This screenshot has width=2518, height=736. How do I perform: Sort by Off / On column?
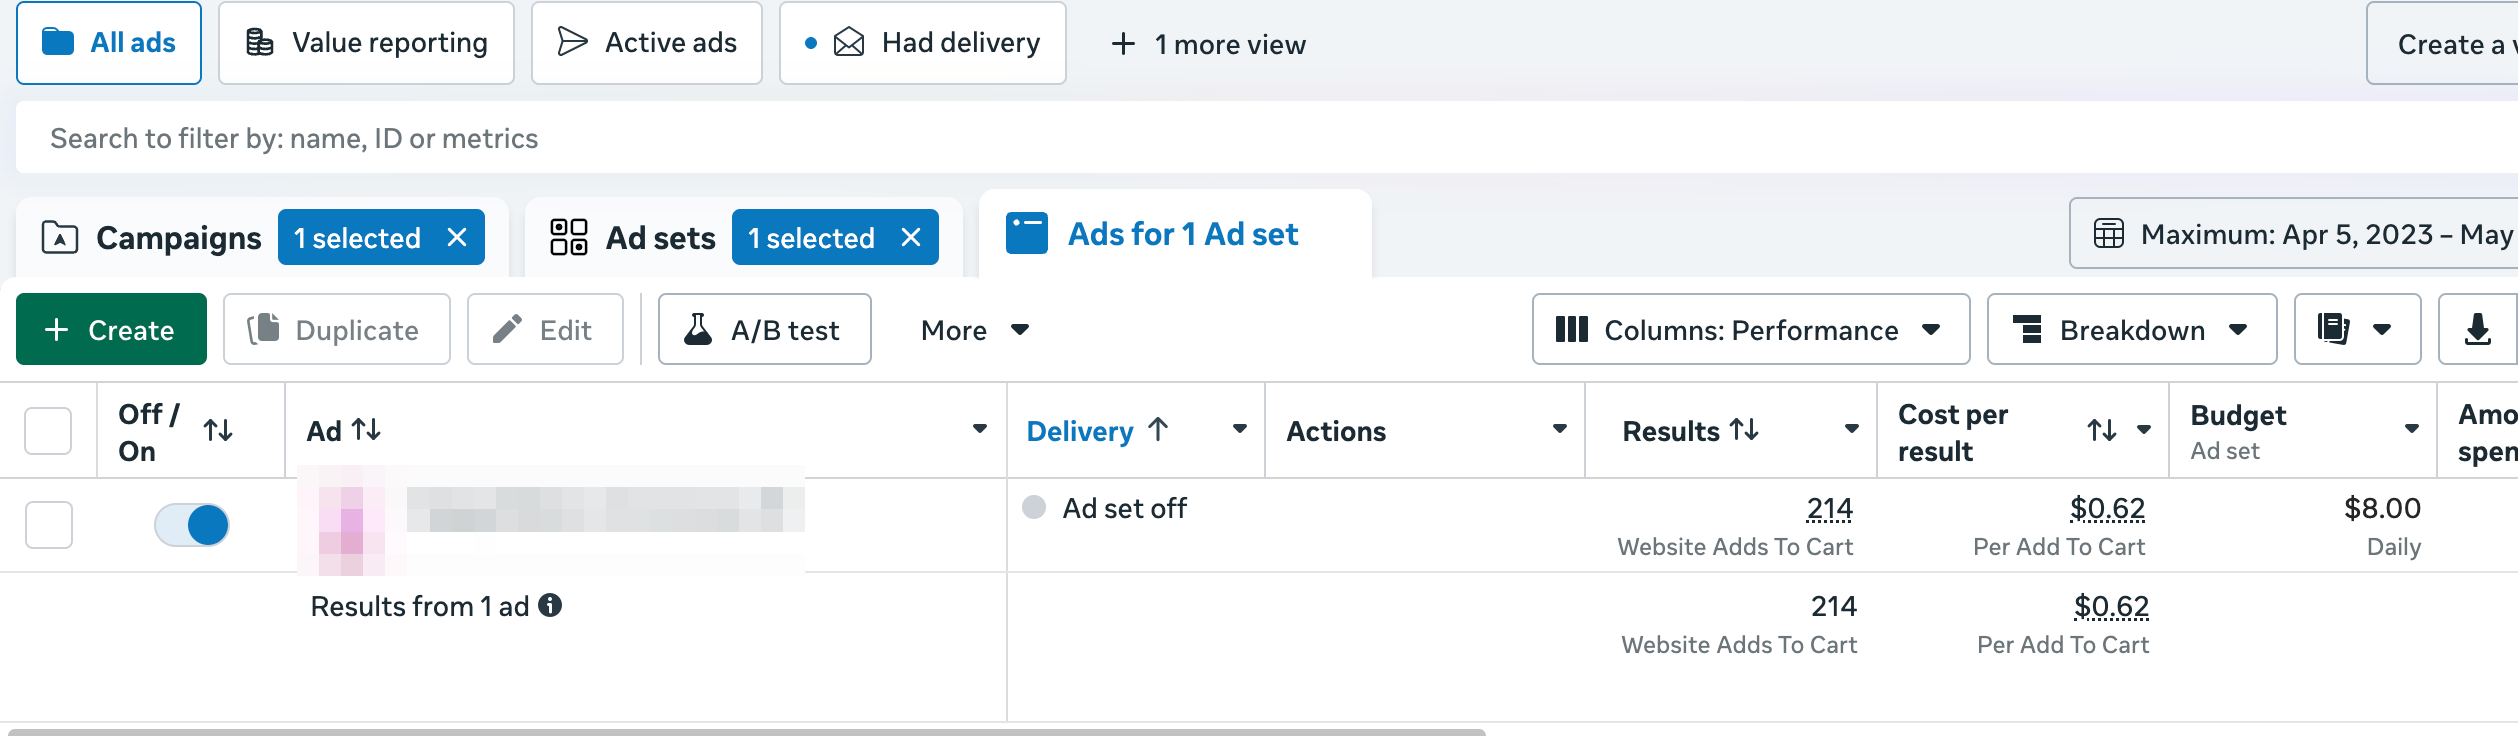point(218,431)
